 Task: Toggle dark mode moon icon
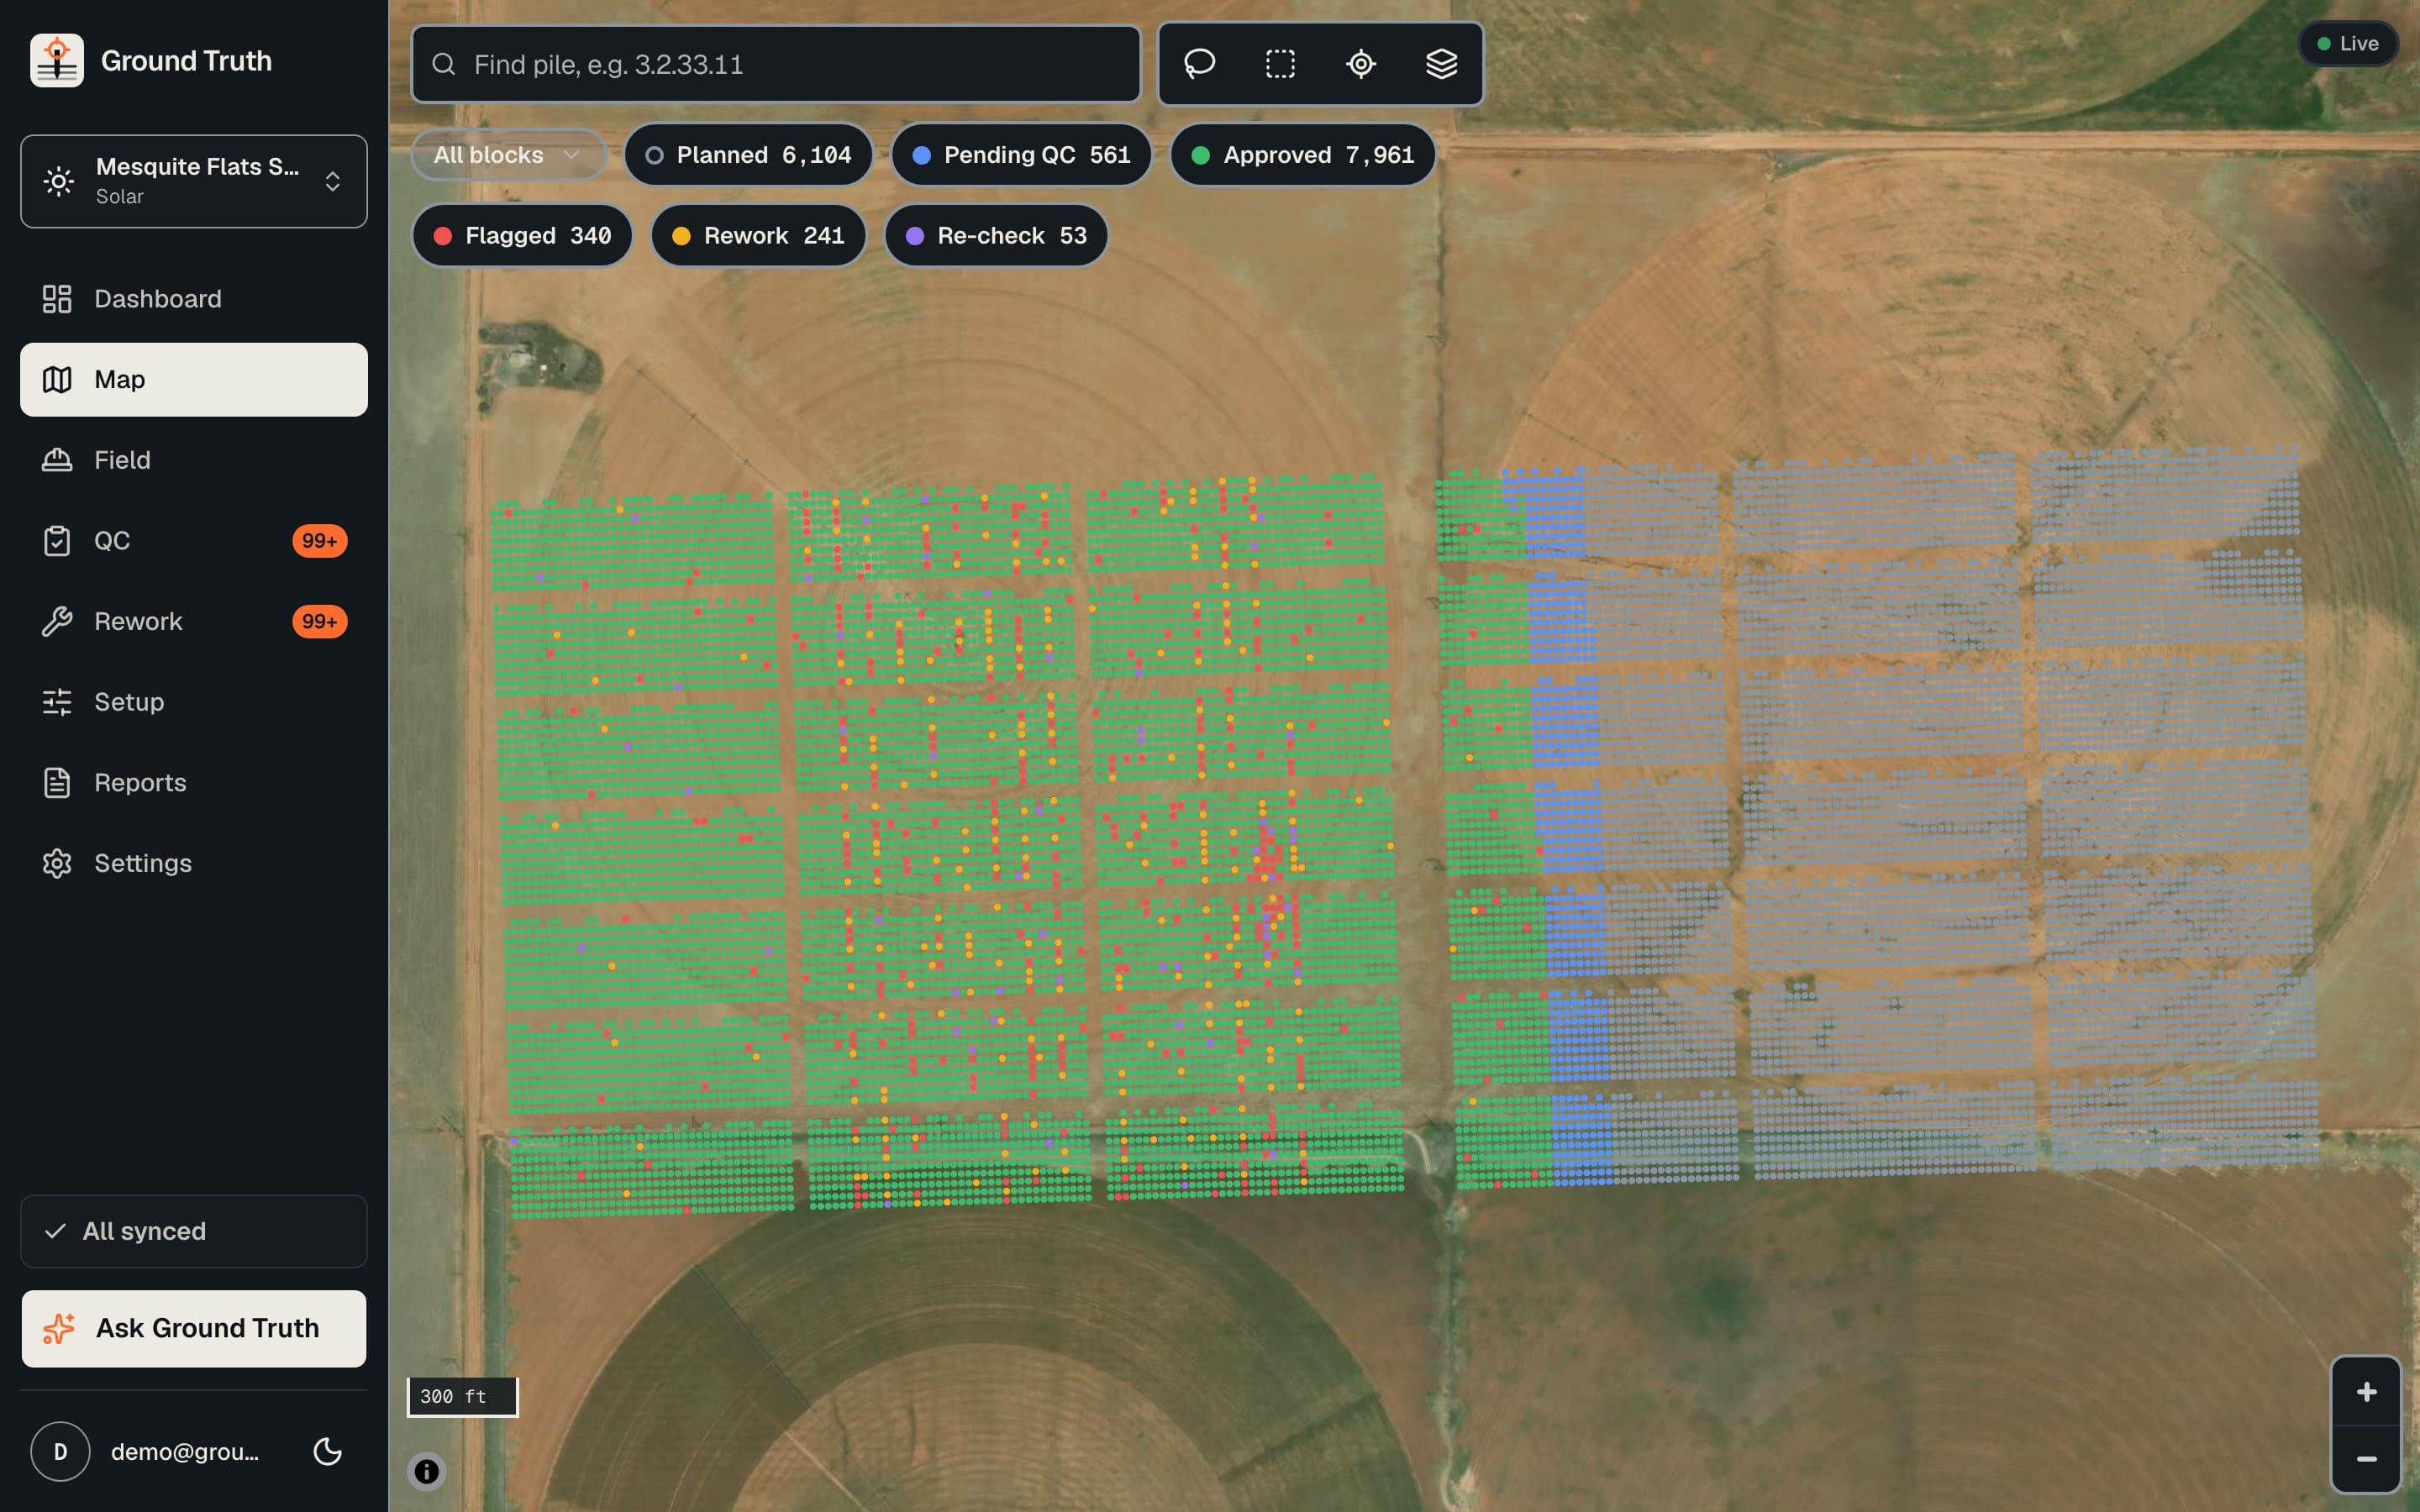pyautogui.click(x=328, y=1451)
